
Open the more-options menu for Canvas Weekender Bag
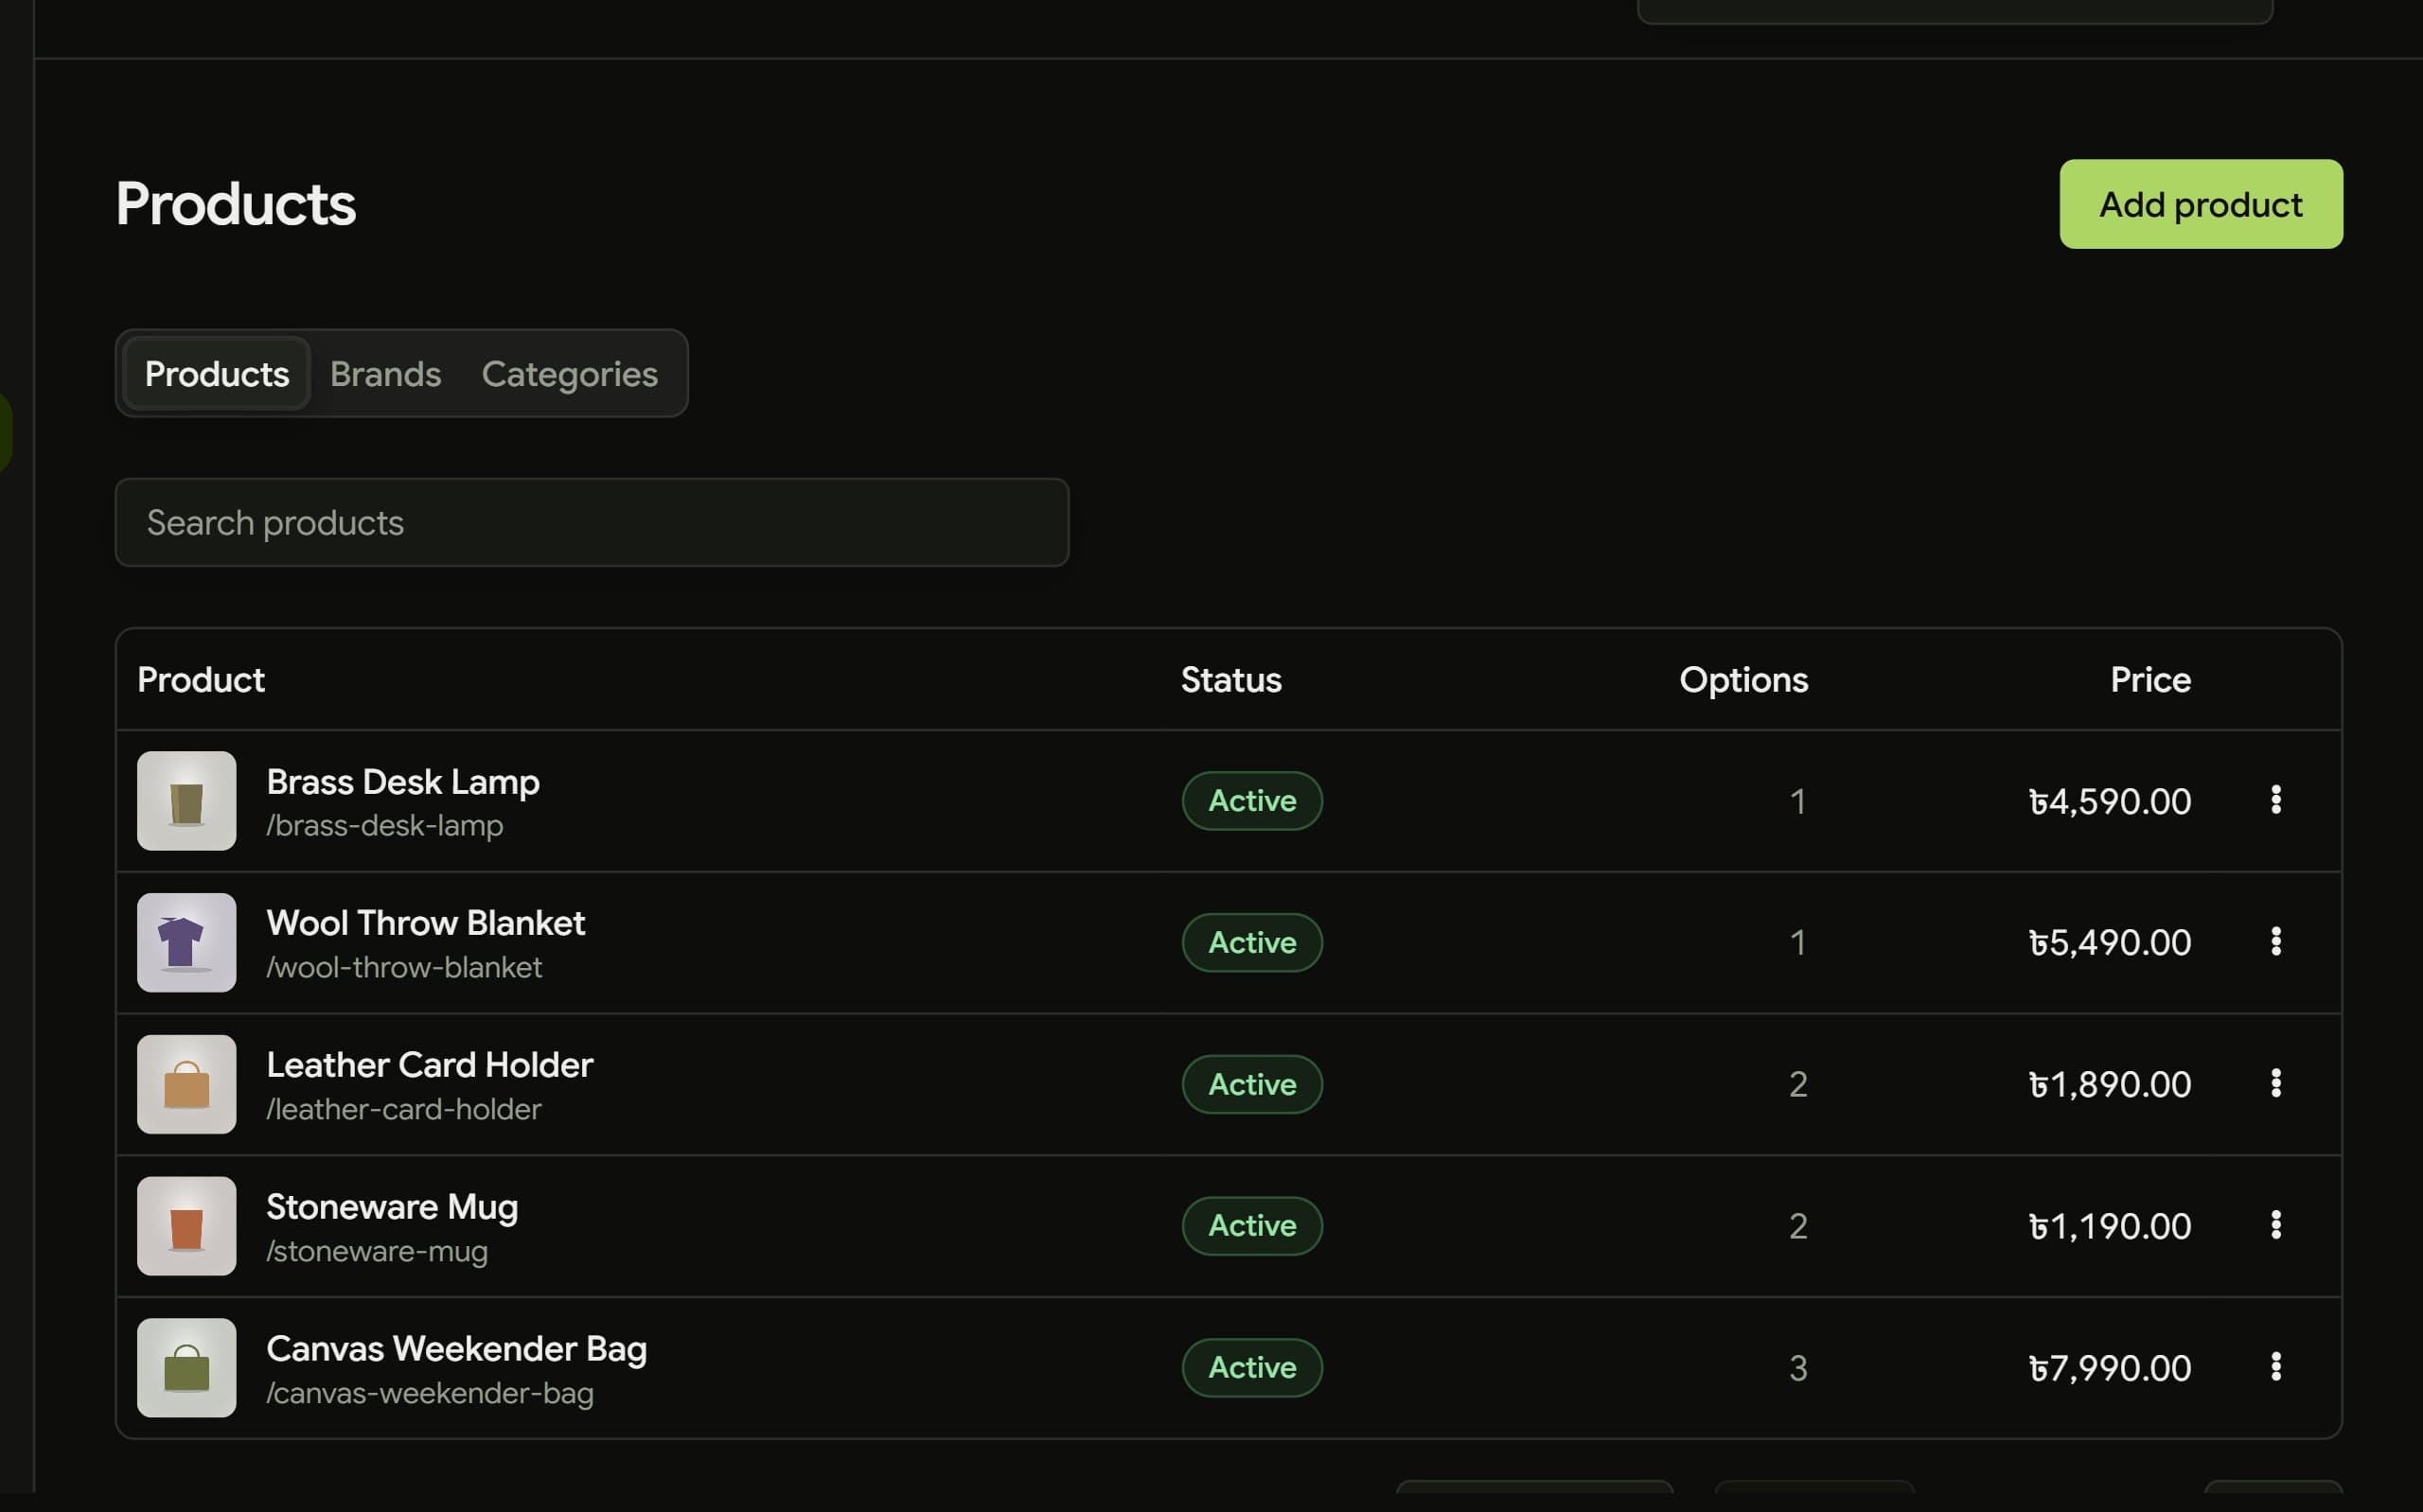coord(2276,1367)
